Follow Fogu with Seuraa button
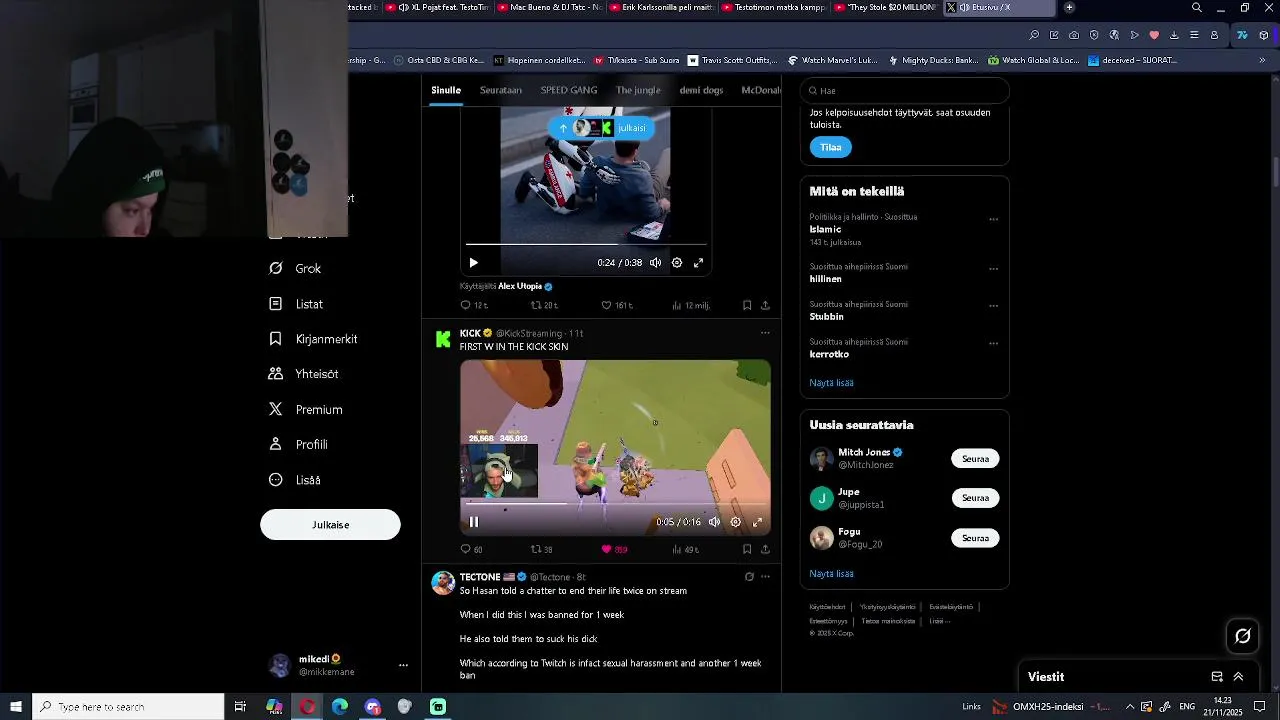Screen dimensions: 1280x720 pyautogui.click(x=975, y=538)
